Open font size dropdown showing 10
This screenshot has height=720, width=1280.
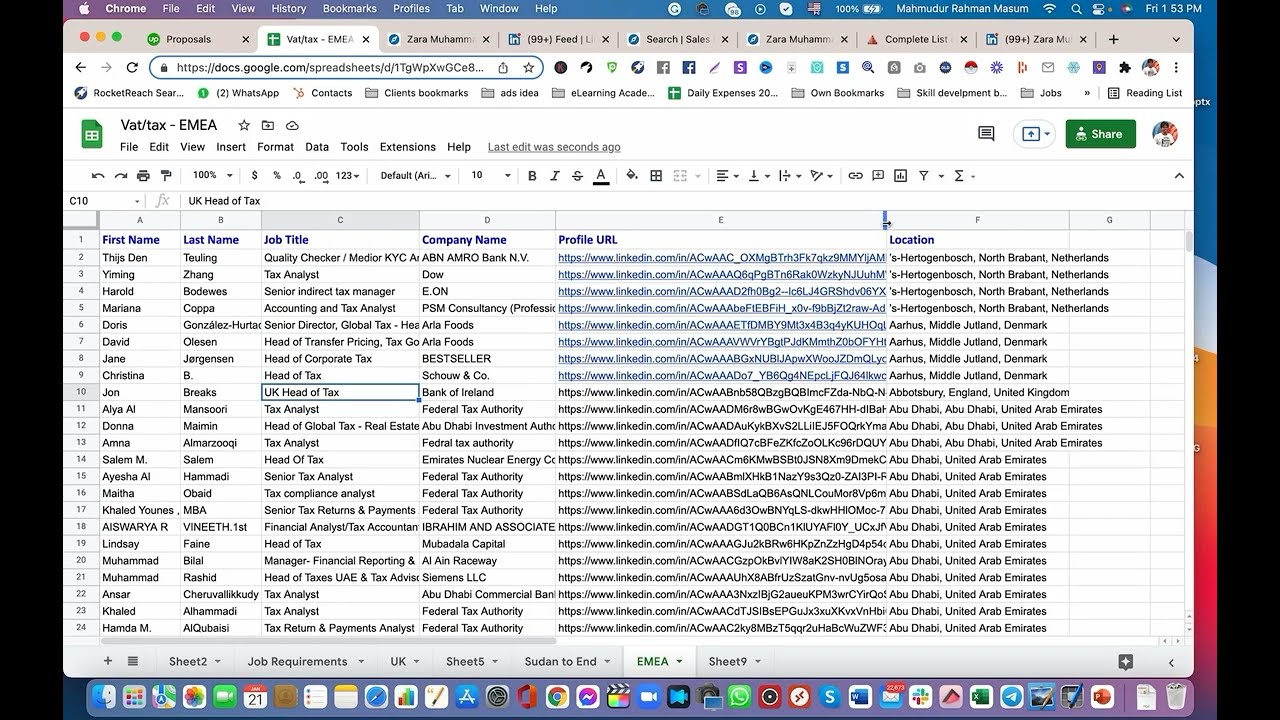(x=490, y=176)
